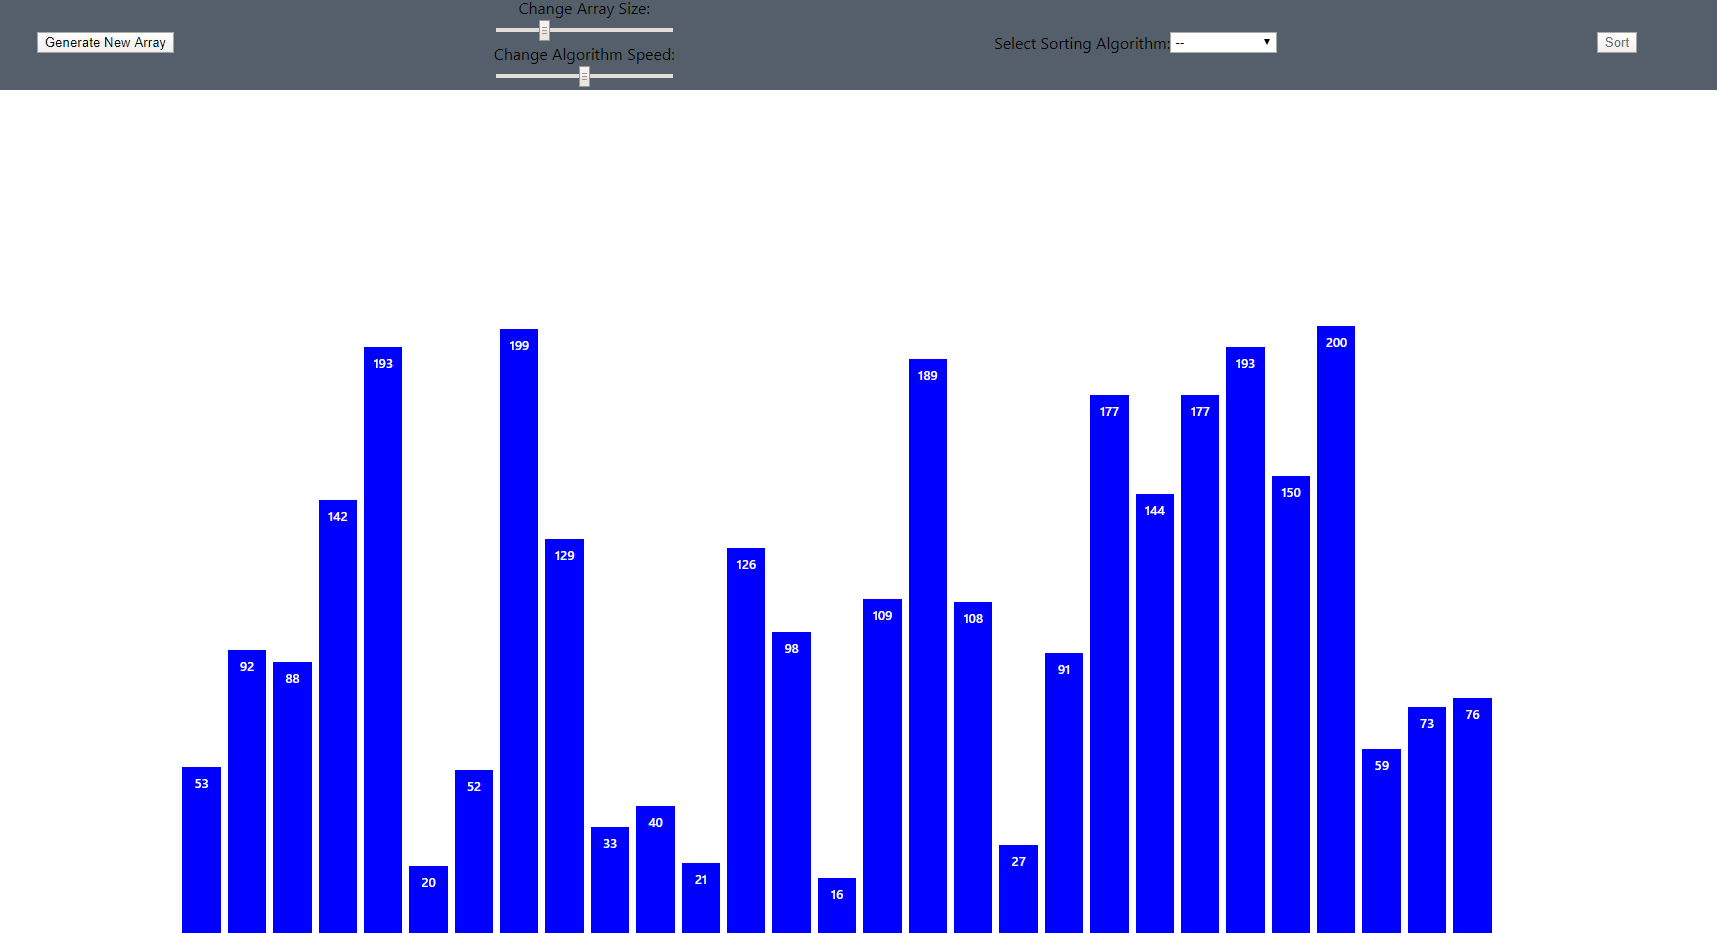This screenshot has height=933, width=1717.
Task: Click the bar labeled 27
Action: tap(1018, 889)
